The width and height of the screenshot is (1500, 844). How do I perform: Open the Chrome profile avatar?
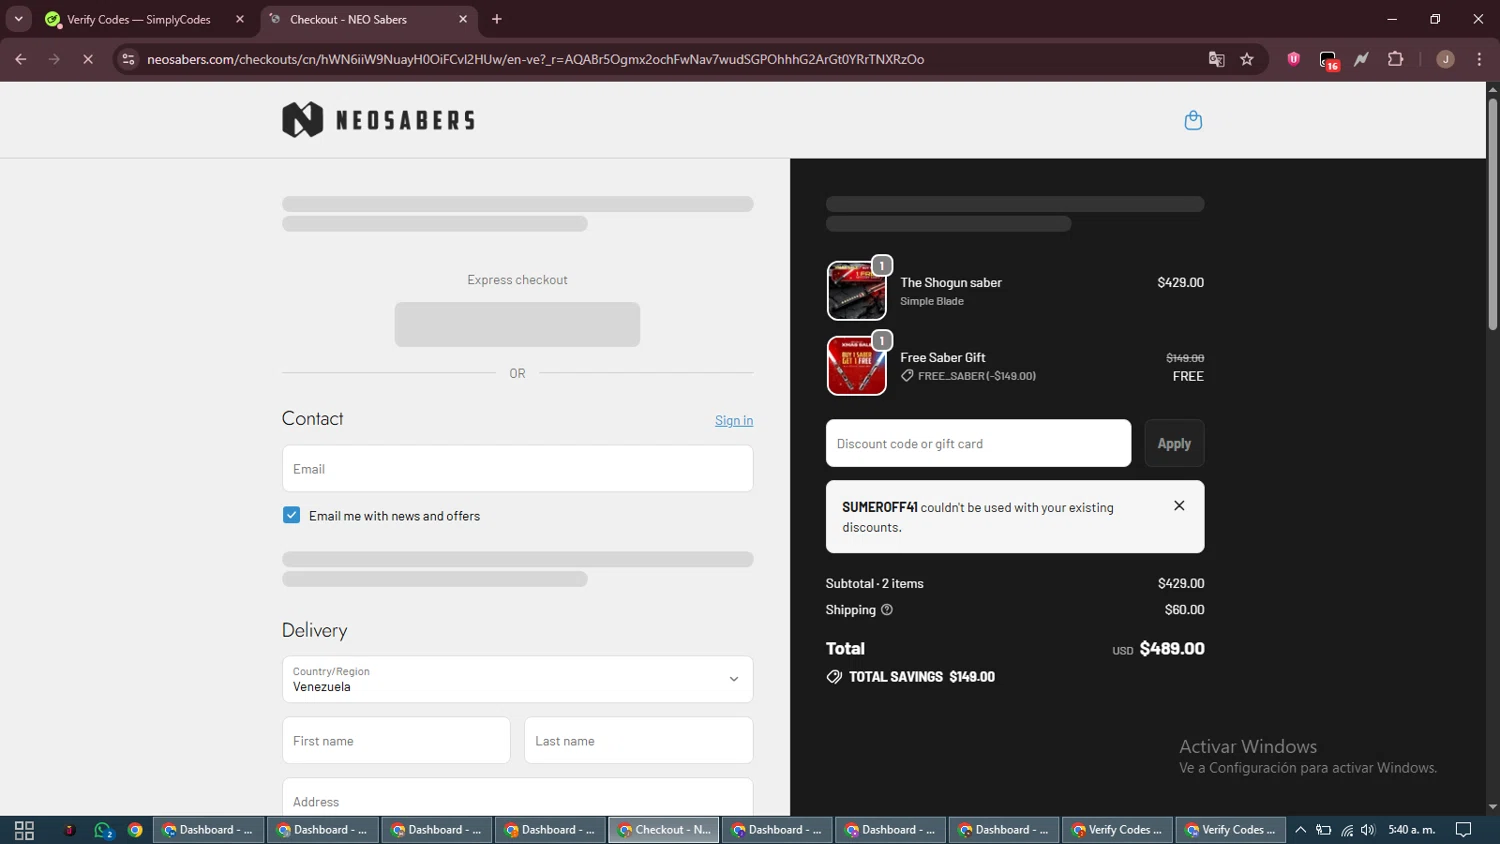click(x=1445, y=59)
